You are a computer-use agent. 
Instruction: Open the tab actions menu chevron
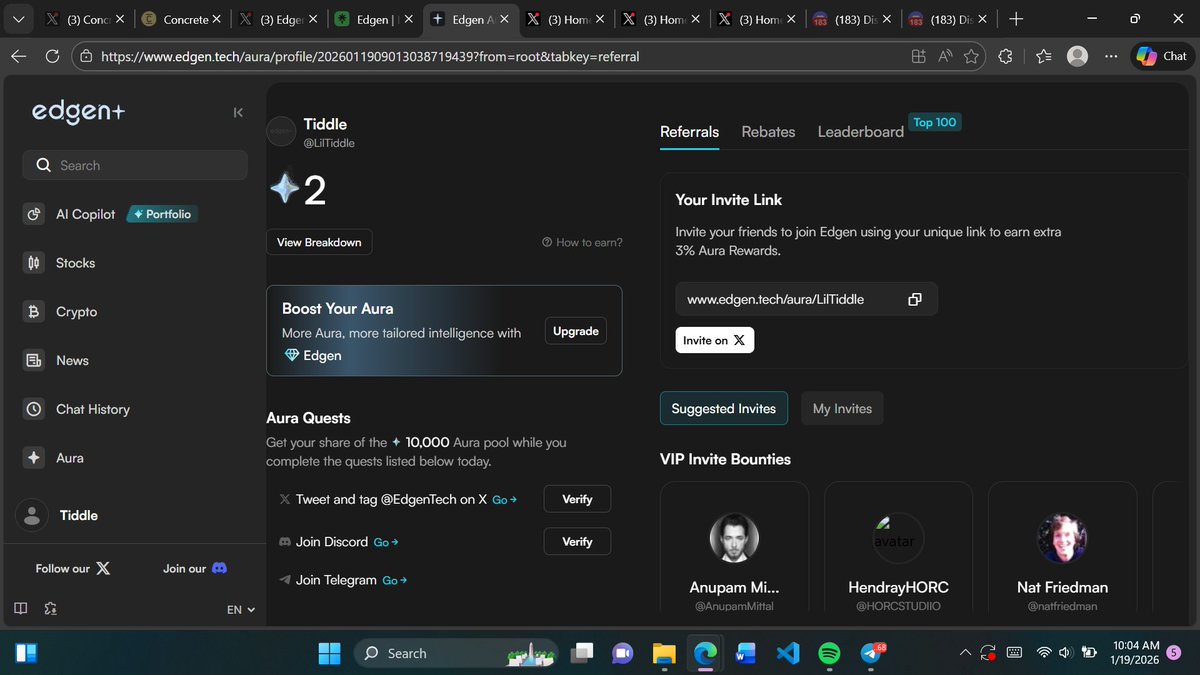(18, 19)
